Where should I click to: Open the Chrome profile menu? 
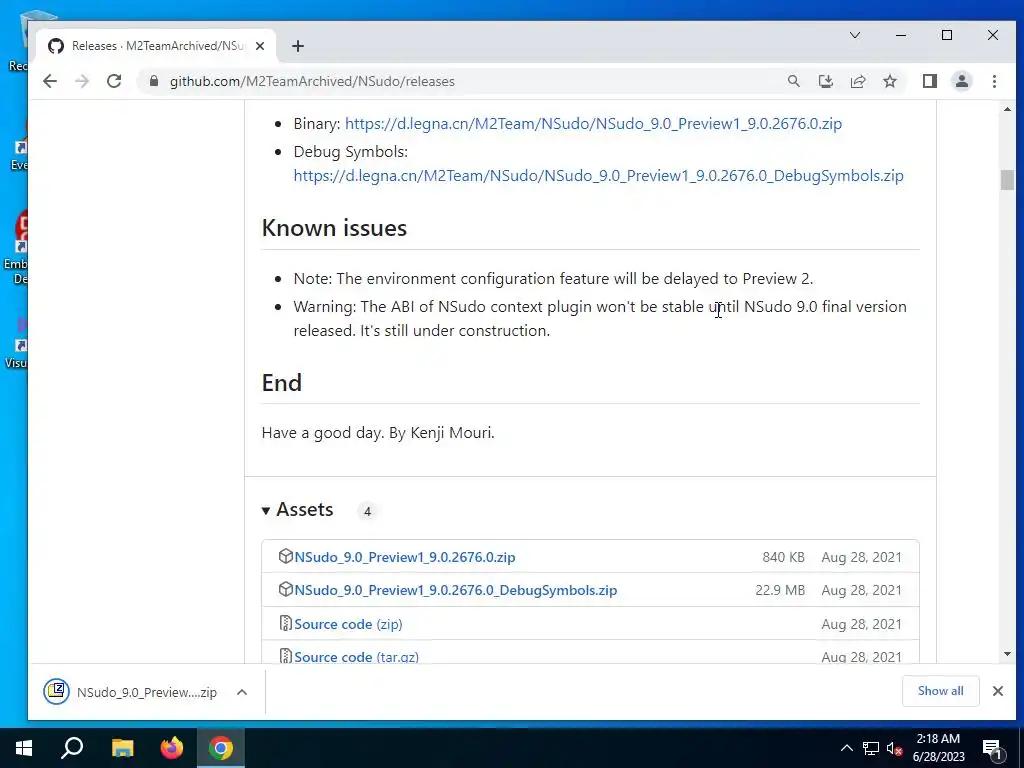coord(961,81)
